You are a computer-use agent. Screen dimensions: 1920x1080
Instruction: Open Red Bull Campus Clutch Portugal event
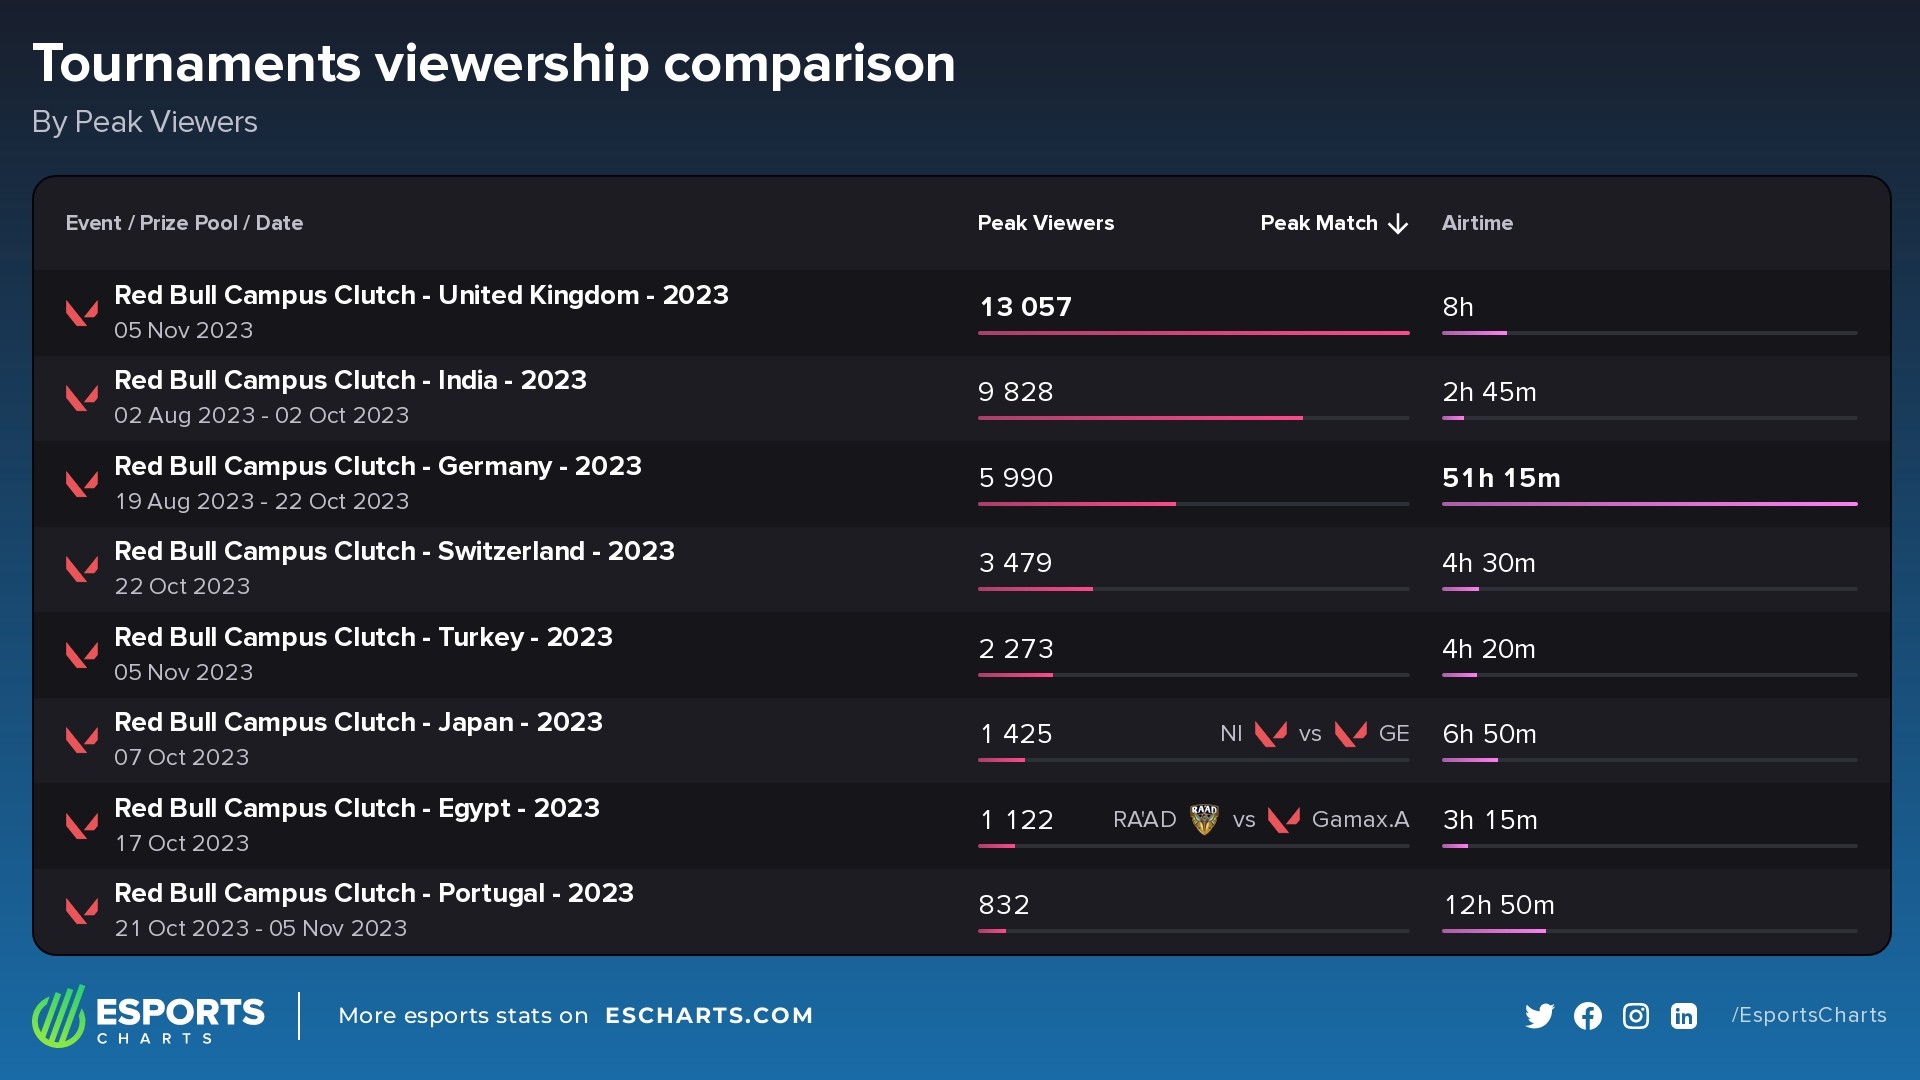click(374, 893)
